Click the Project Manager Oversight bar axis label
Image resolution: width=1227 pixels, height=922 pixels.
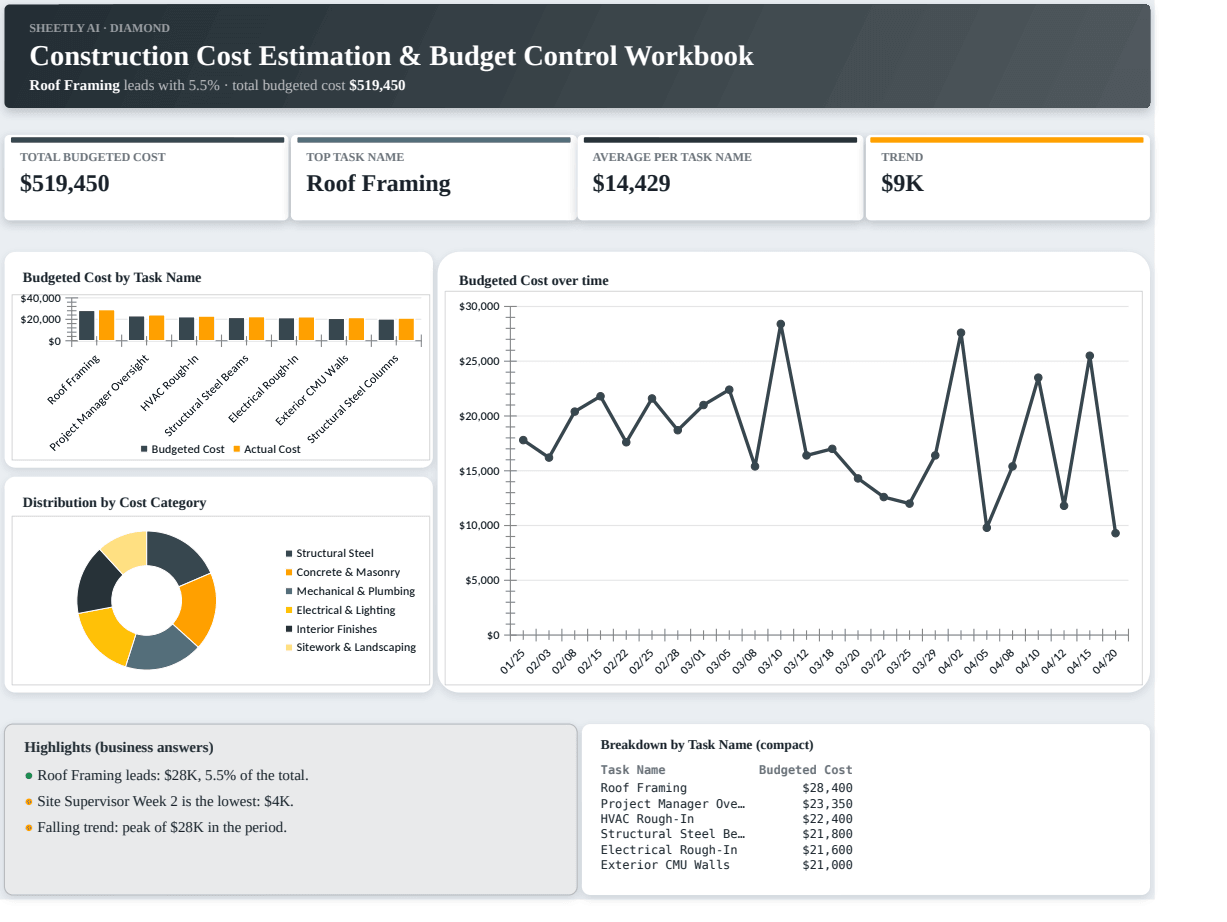tap(99, 403)
